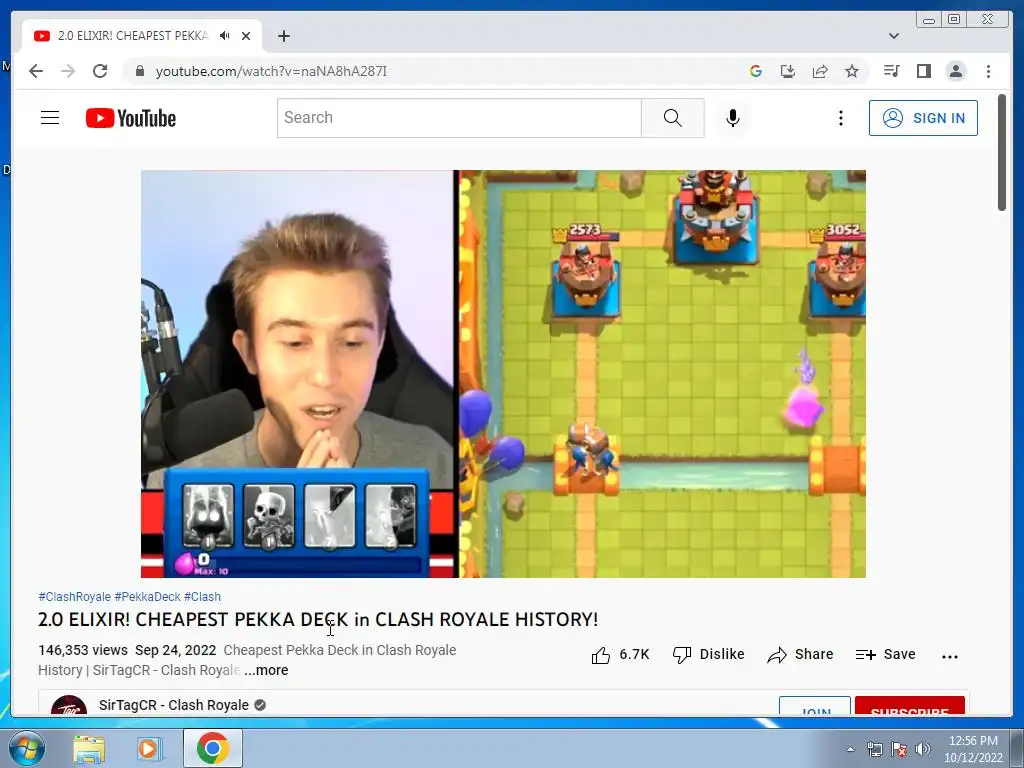Image resolution: width=1024 pixels, height=768 pixels.
Task: View site info via the padlock icon
Action: (139, 71)
